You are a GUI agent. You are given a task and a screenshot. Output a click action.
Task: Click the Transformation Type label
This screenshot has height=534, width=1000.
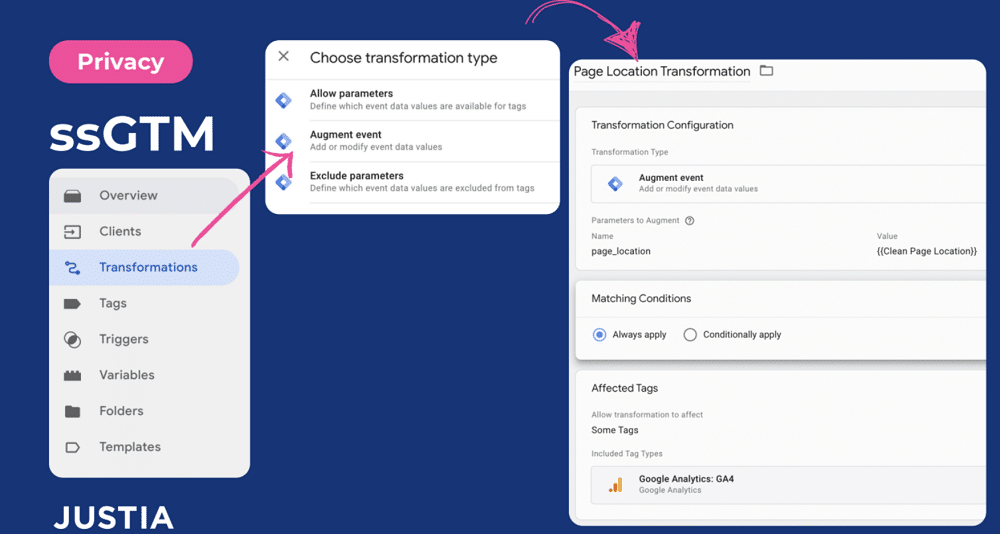click(x=629, y=152)
